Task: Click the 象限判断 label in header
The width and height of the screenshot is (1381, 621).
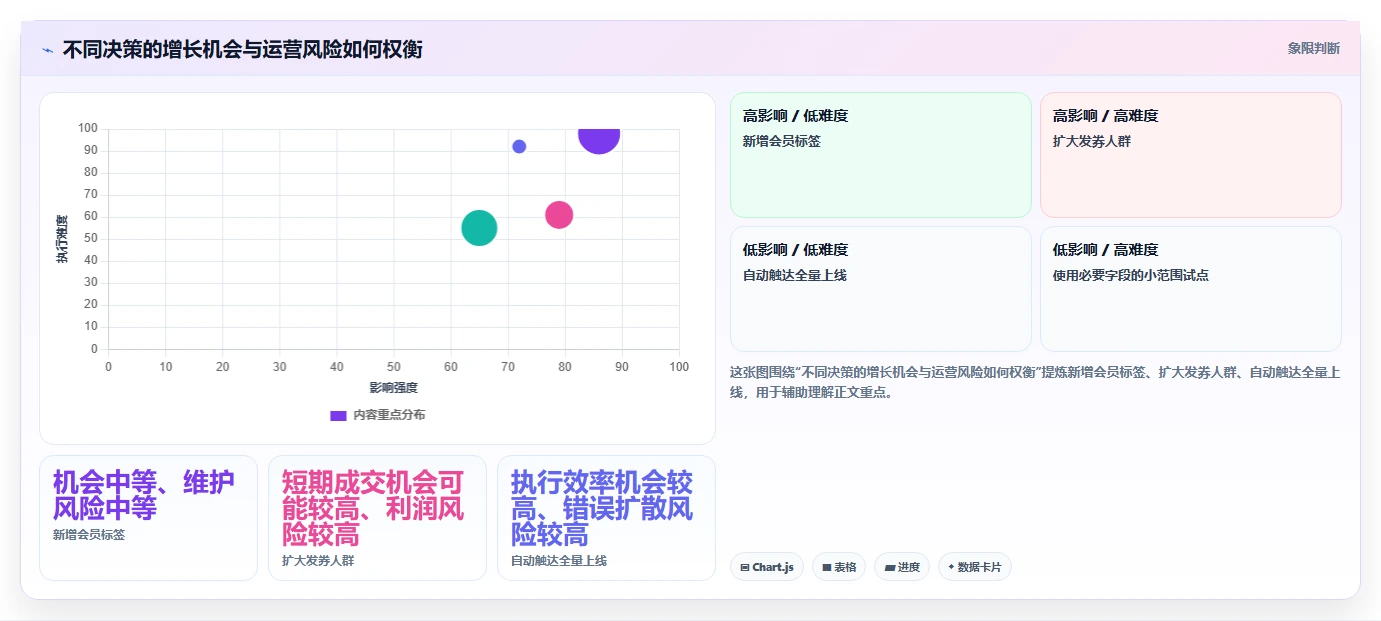Action: pyautogui.click(x=1313, y=48)
